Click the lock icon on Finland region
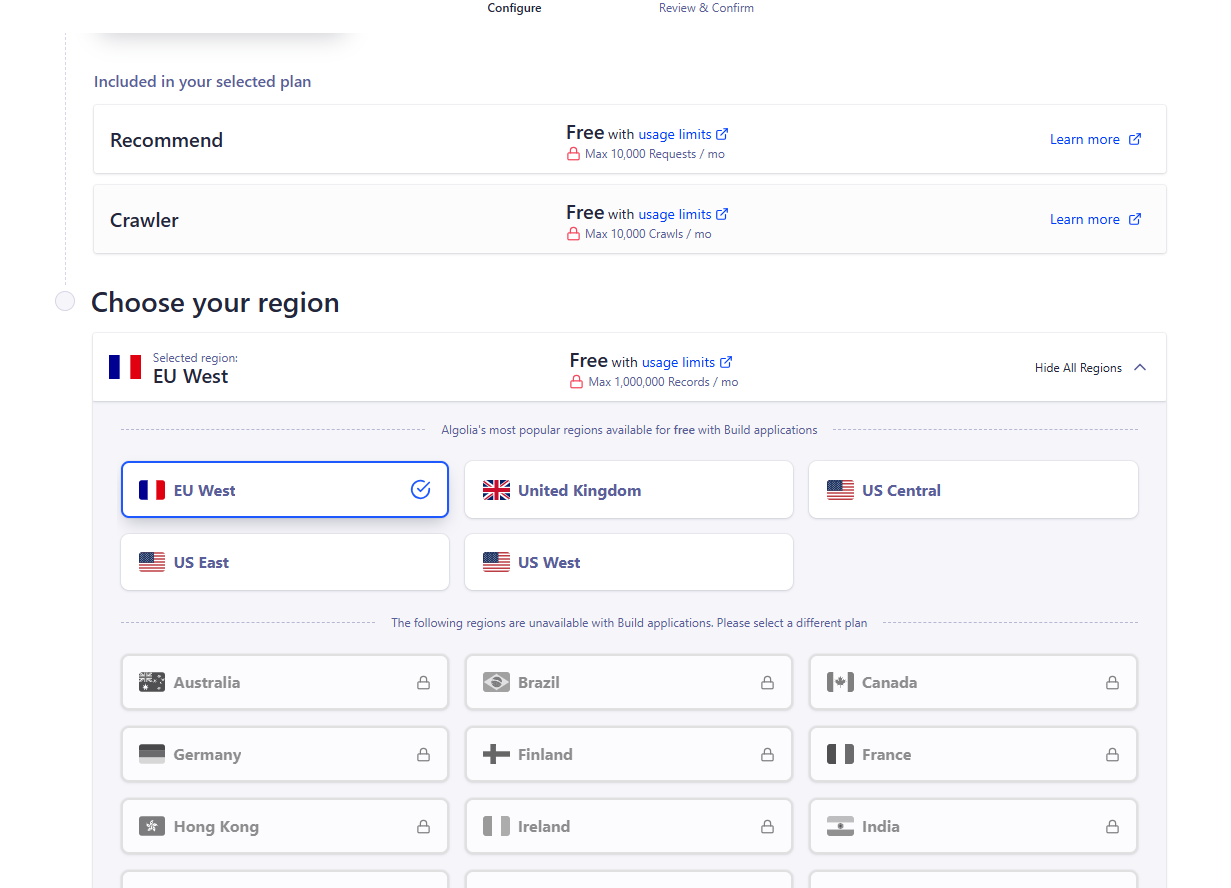Image resolution: width=1231 pixels, height=888 pixels. click(x=767, y=755)
